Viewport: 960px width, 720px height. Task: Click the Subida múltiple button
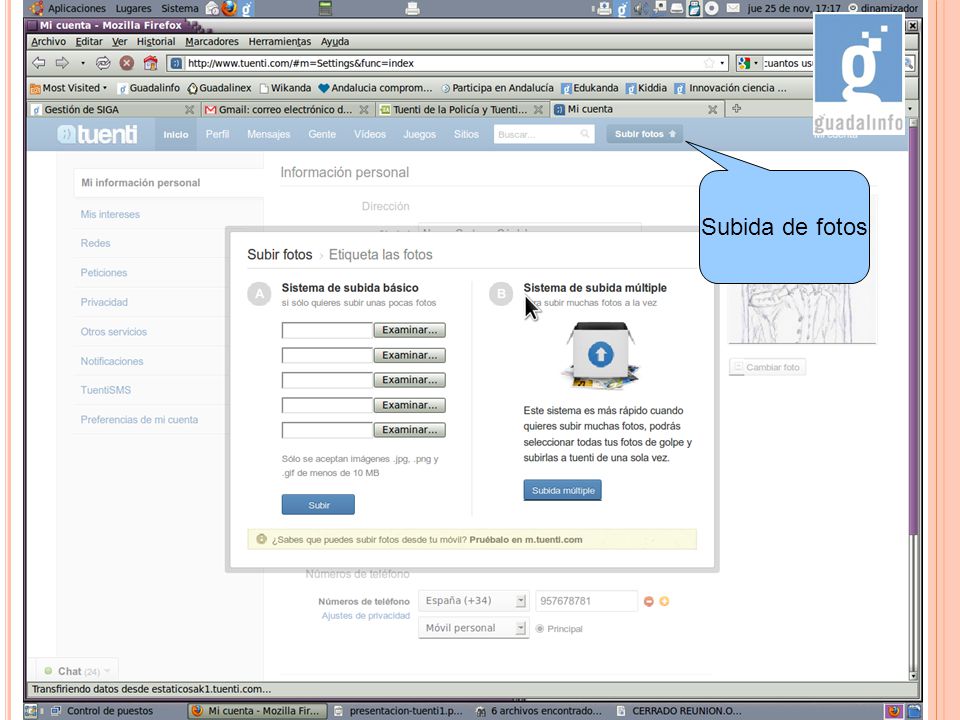coord(563,490)
